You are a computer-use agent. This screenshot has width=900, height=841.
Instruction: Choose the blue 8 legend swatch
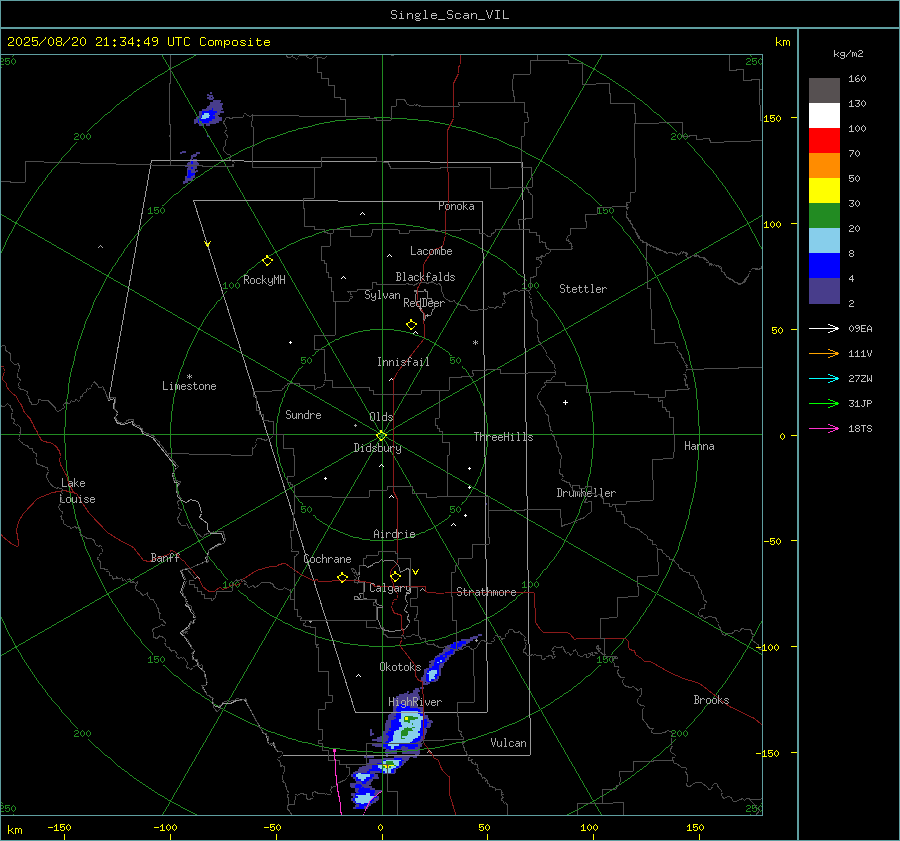[824, 265]
